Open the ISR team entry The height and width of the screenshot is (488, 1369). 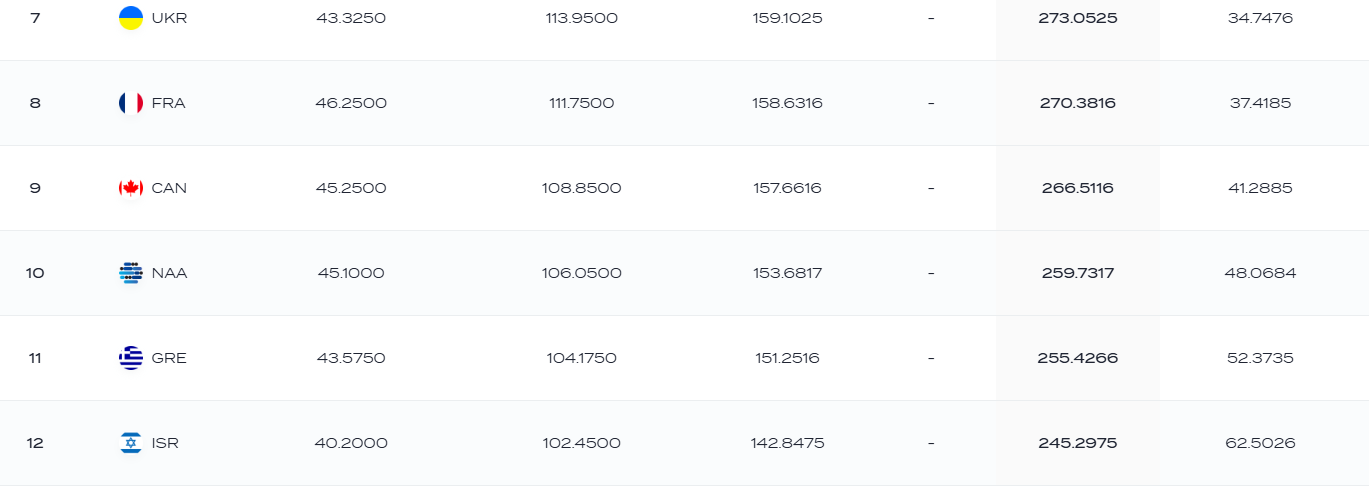(165, 443)
